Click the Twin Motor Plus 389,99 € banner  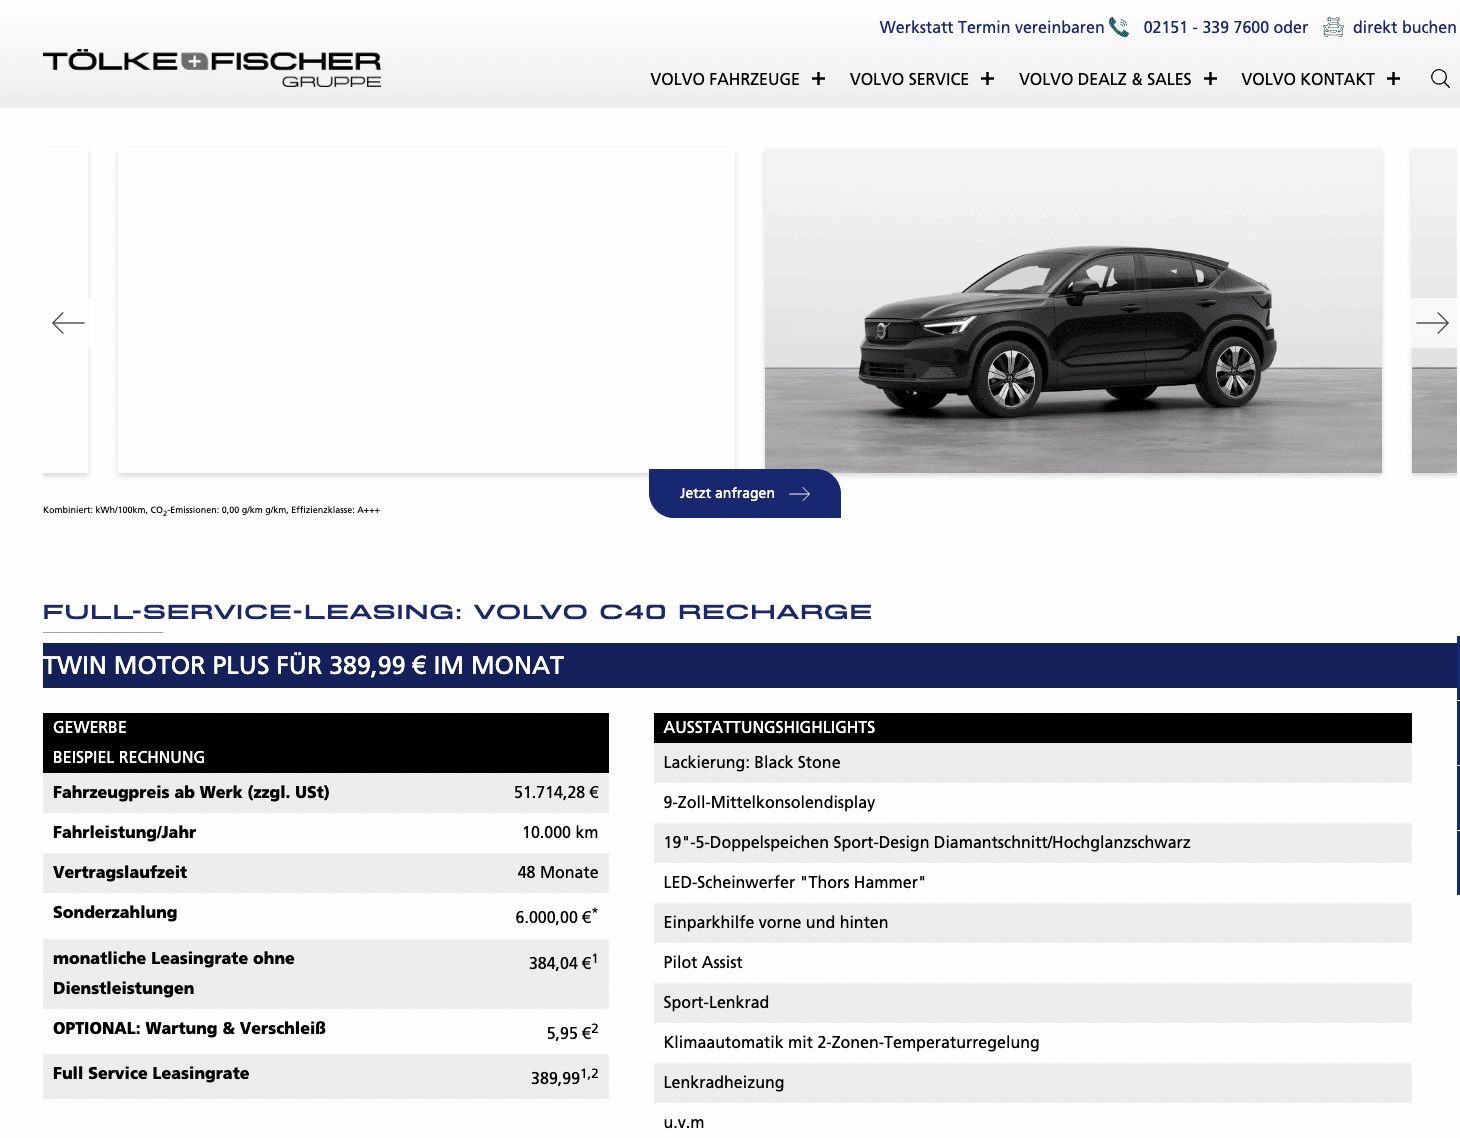click(750, 665)
